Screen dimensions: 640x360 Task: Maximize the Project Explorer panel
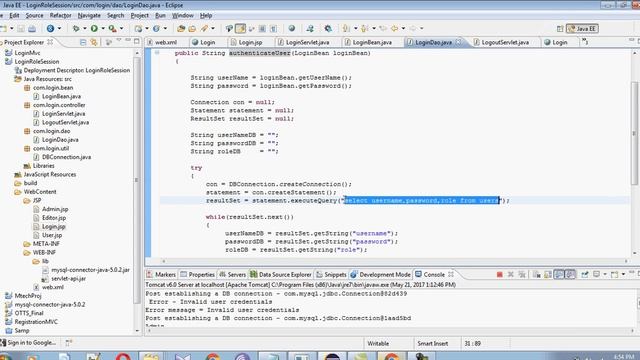(137, 41)
